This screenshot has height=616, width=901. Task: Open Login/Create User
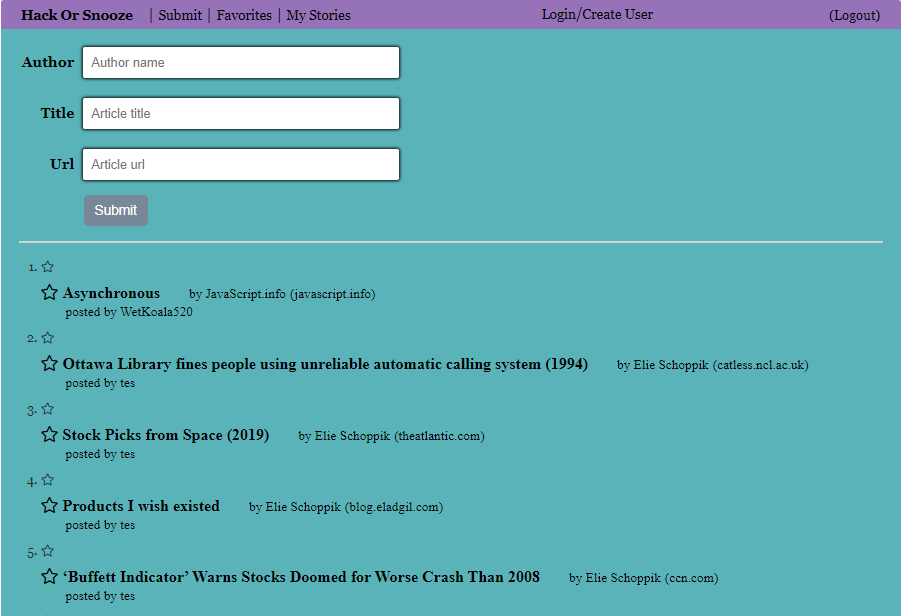(x=597, y=15)
